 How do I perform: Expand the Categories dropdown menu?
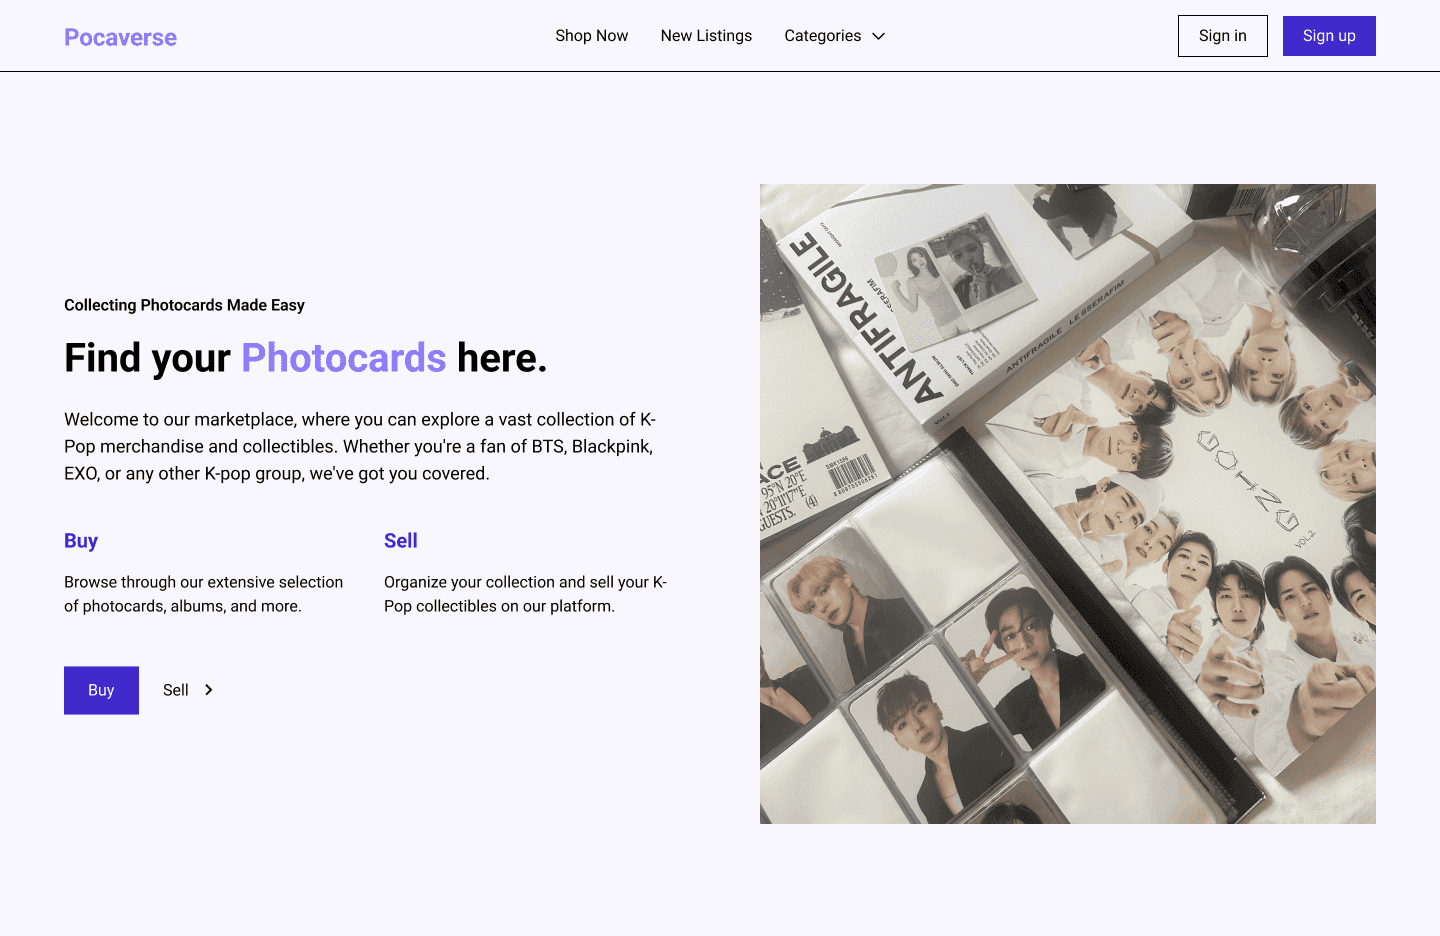click(x=835, y=36)
